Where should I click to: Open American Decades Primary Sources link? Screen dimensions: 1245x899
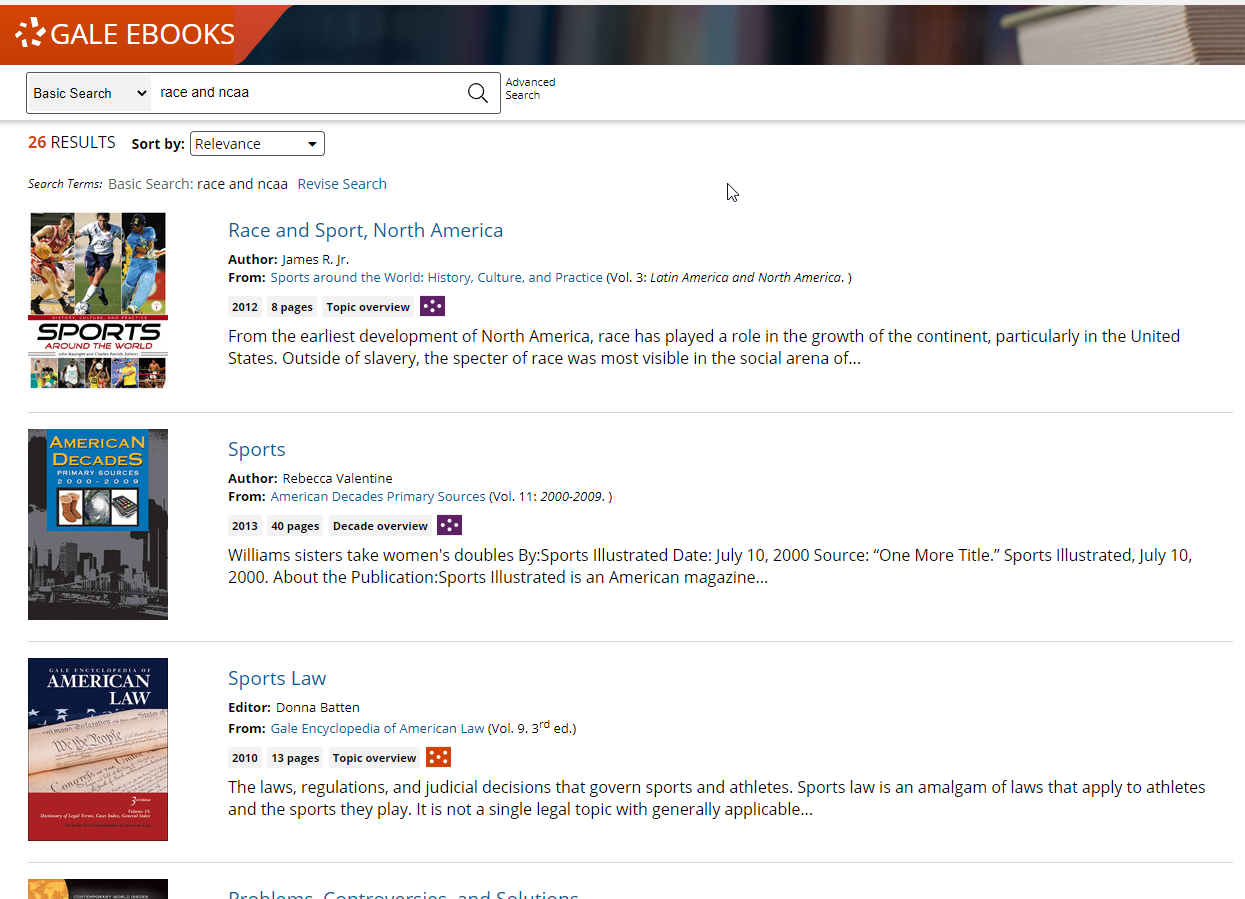pos(378,496)
